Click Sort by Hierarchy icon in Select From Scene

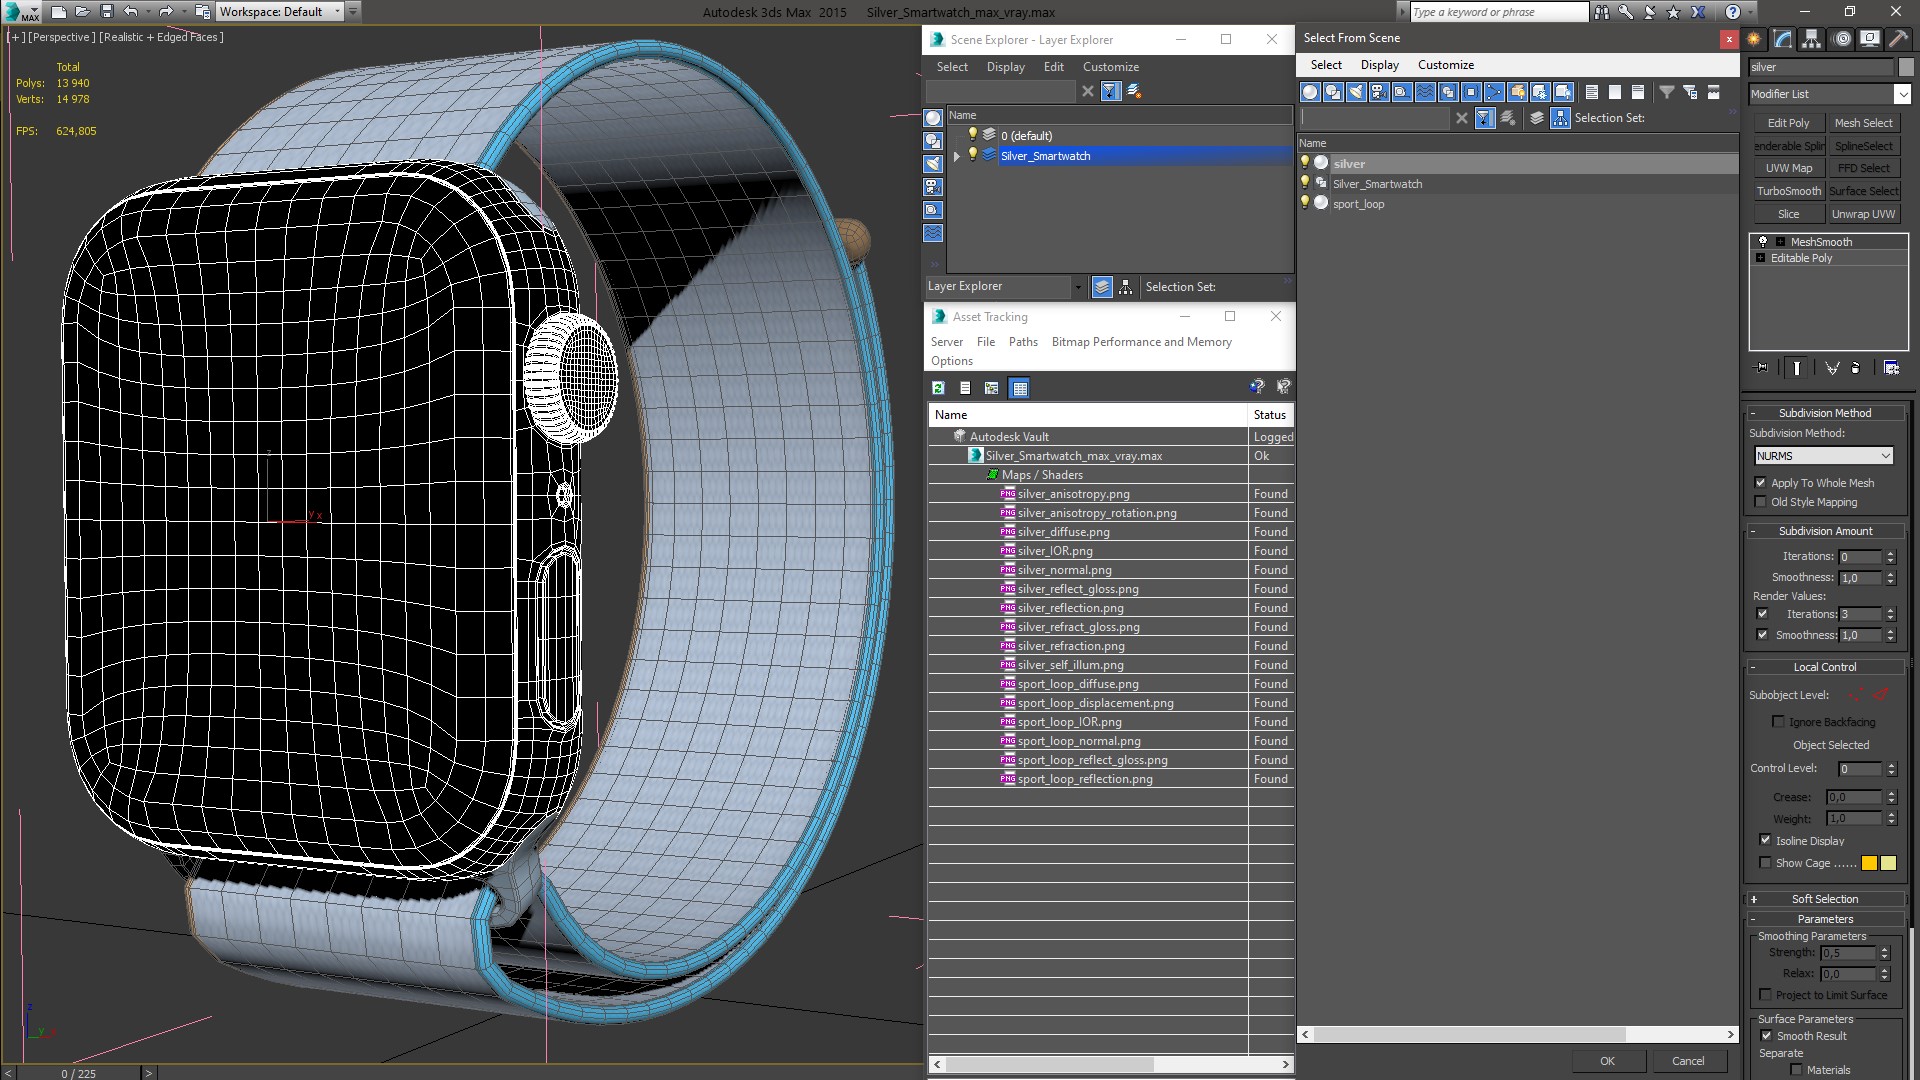(x=1560, y=118)
